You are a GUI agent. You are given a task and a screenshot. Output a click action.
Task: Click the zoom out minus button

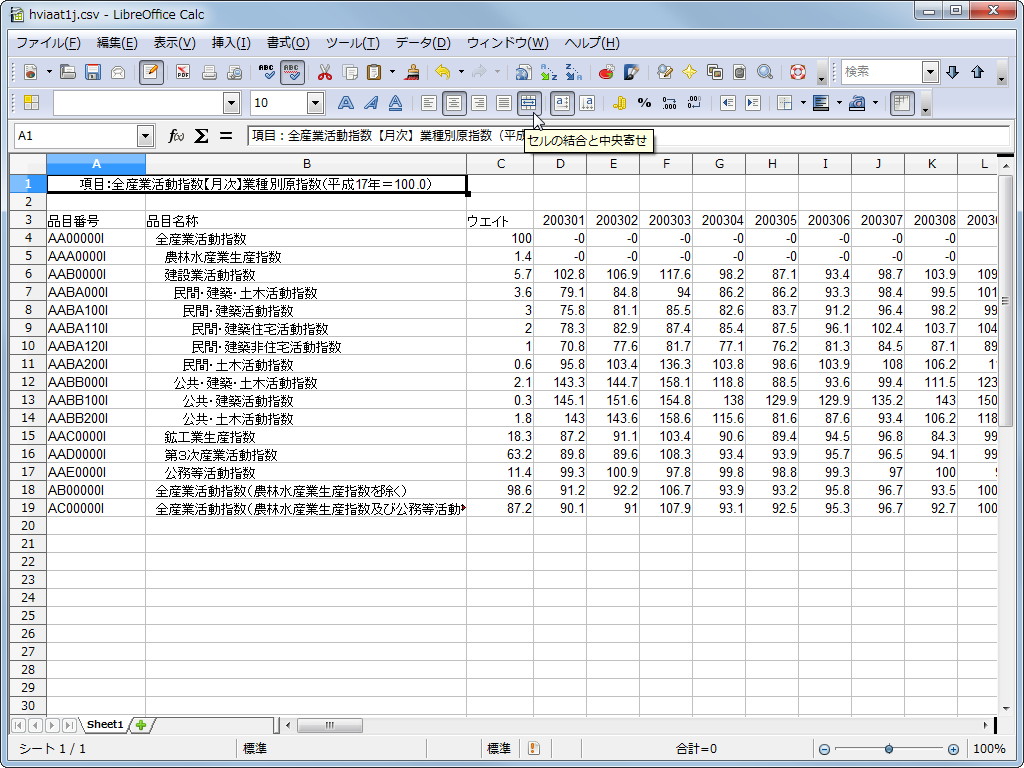click(x=825, y=749)
